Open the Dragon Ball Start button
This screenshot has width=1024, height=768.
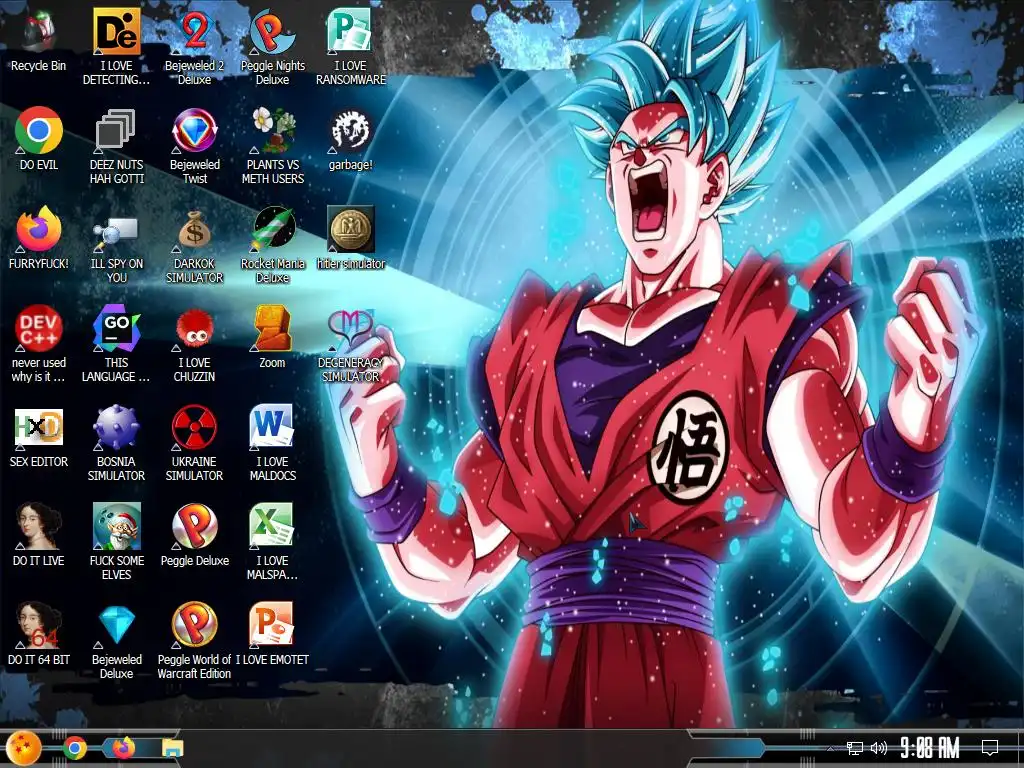pyautogui.click(x=23, y=748)
